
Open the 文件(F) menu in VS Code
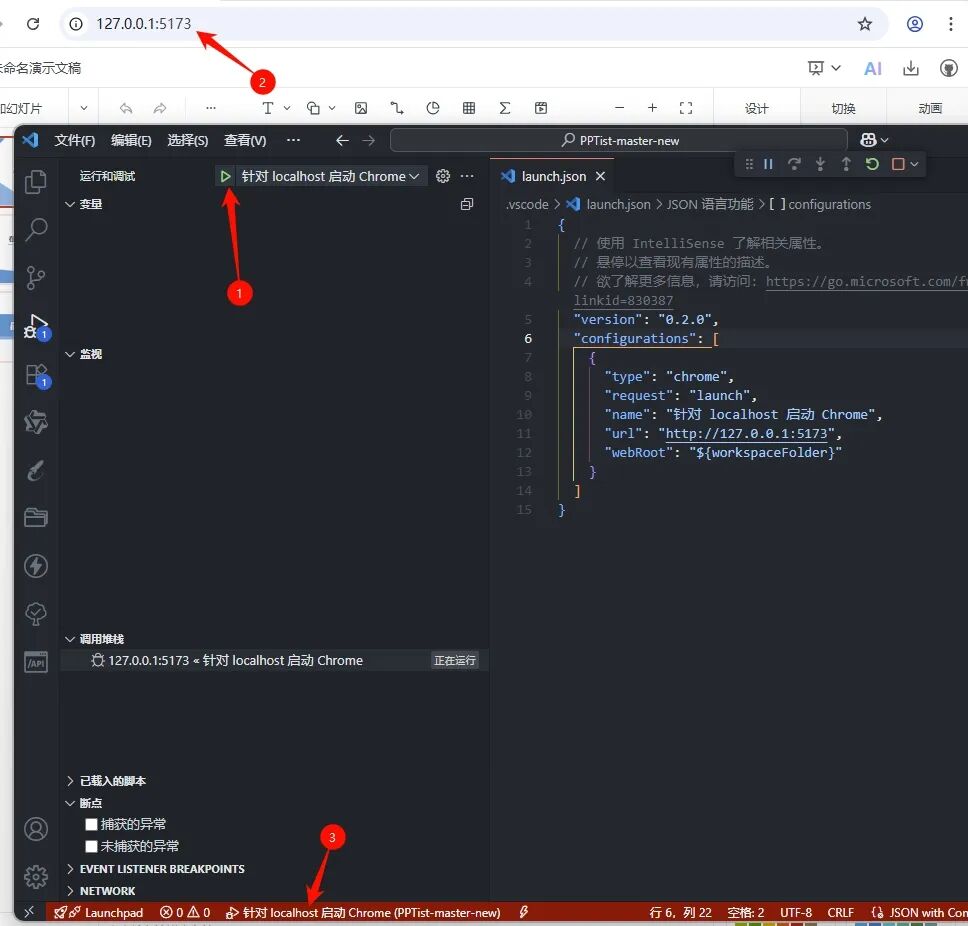(75, 141)
